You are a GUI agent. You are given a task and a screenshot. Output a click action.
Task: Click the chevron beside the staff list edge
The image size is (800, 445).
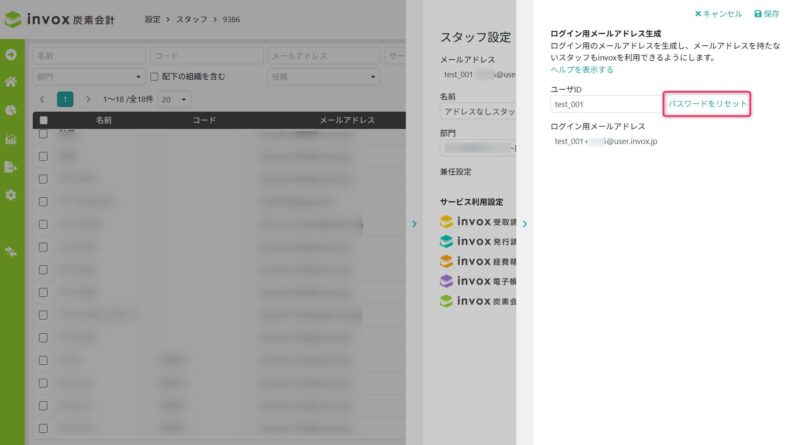pyautogui.click(x=414, y=224)
